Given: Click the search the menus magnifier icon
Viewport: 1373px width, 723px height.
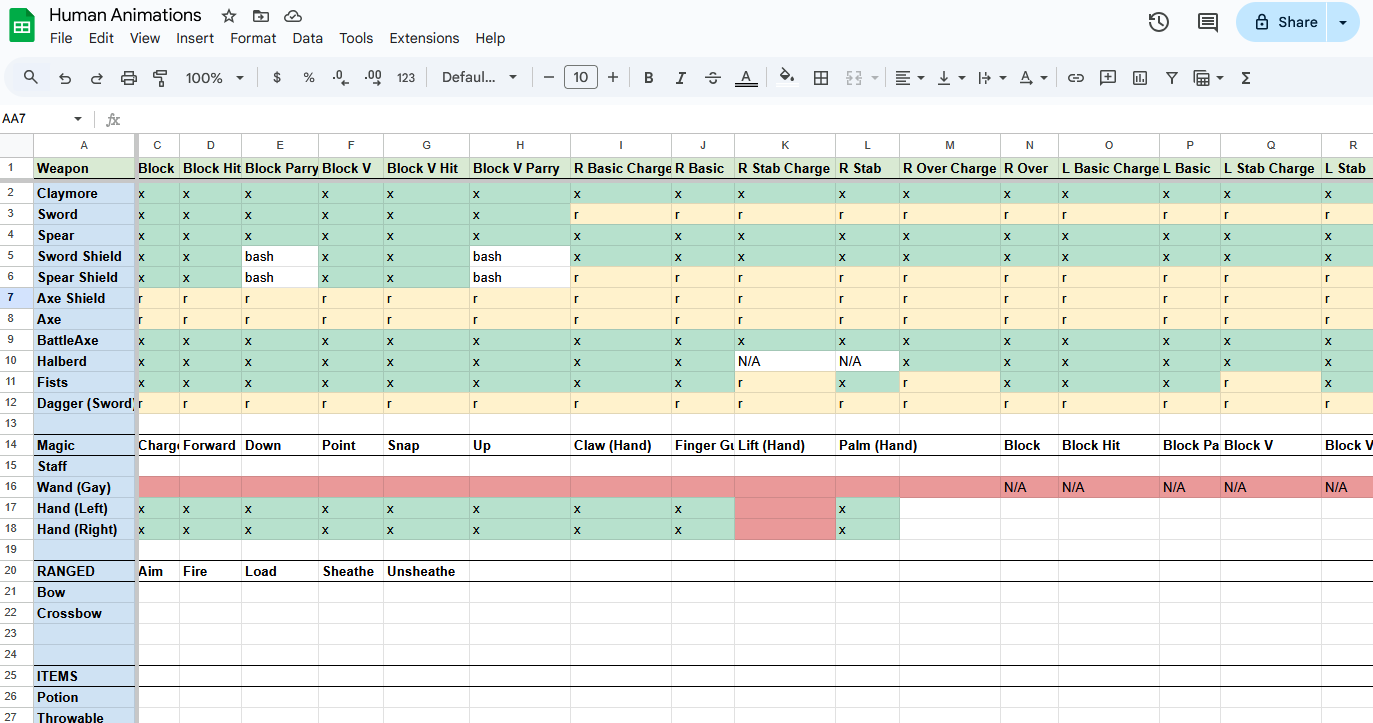Looking at the screenshot, I should [31, 77].
